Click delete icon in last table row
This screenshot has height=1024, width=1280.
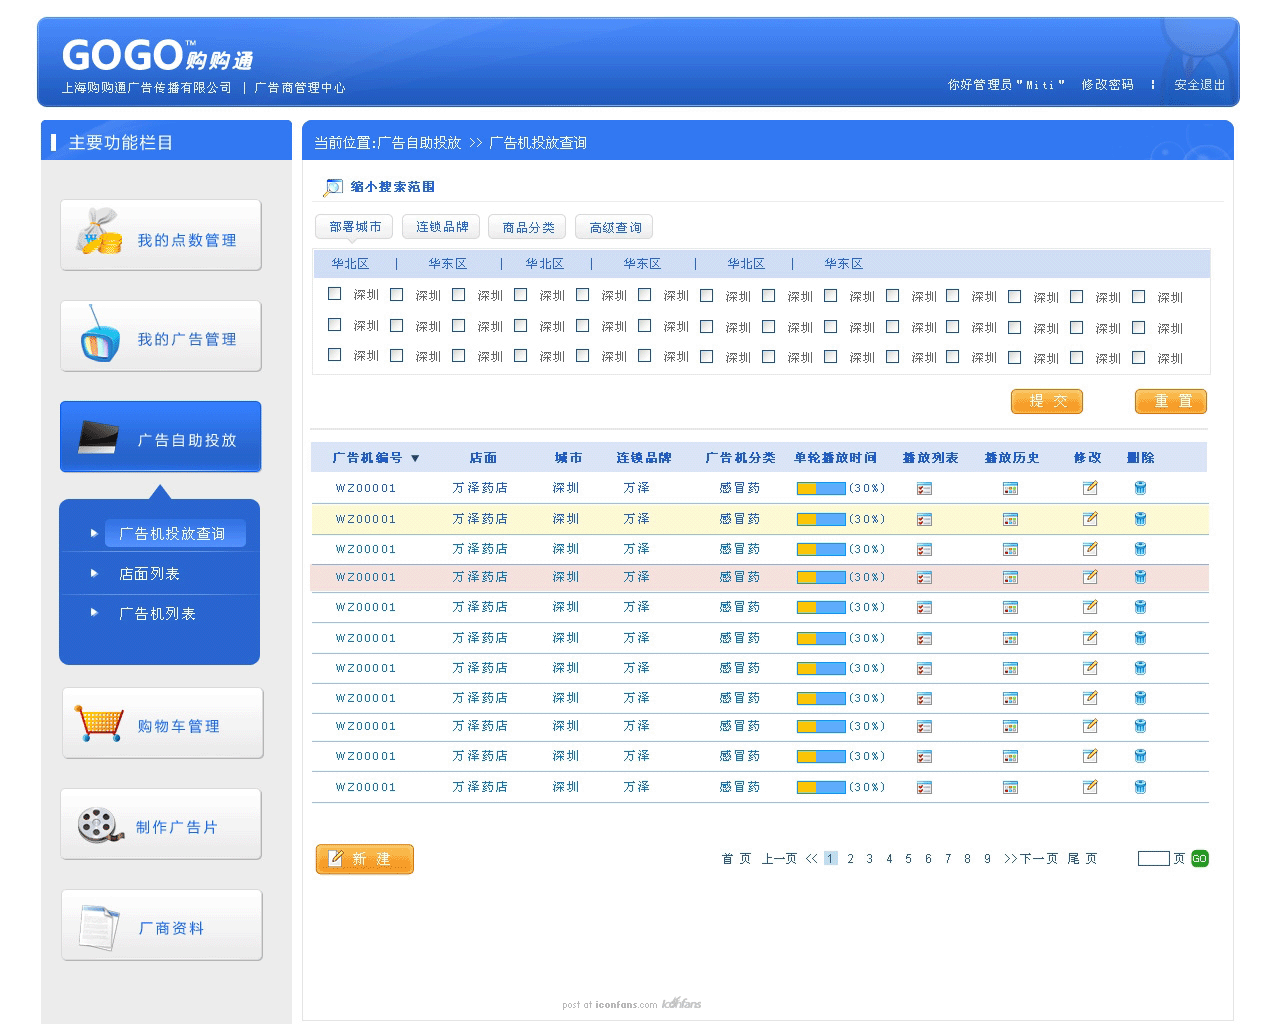[1140, 787]
